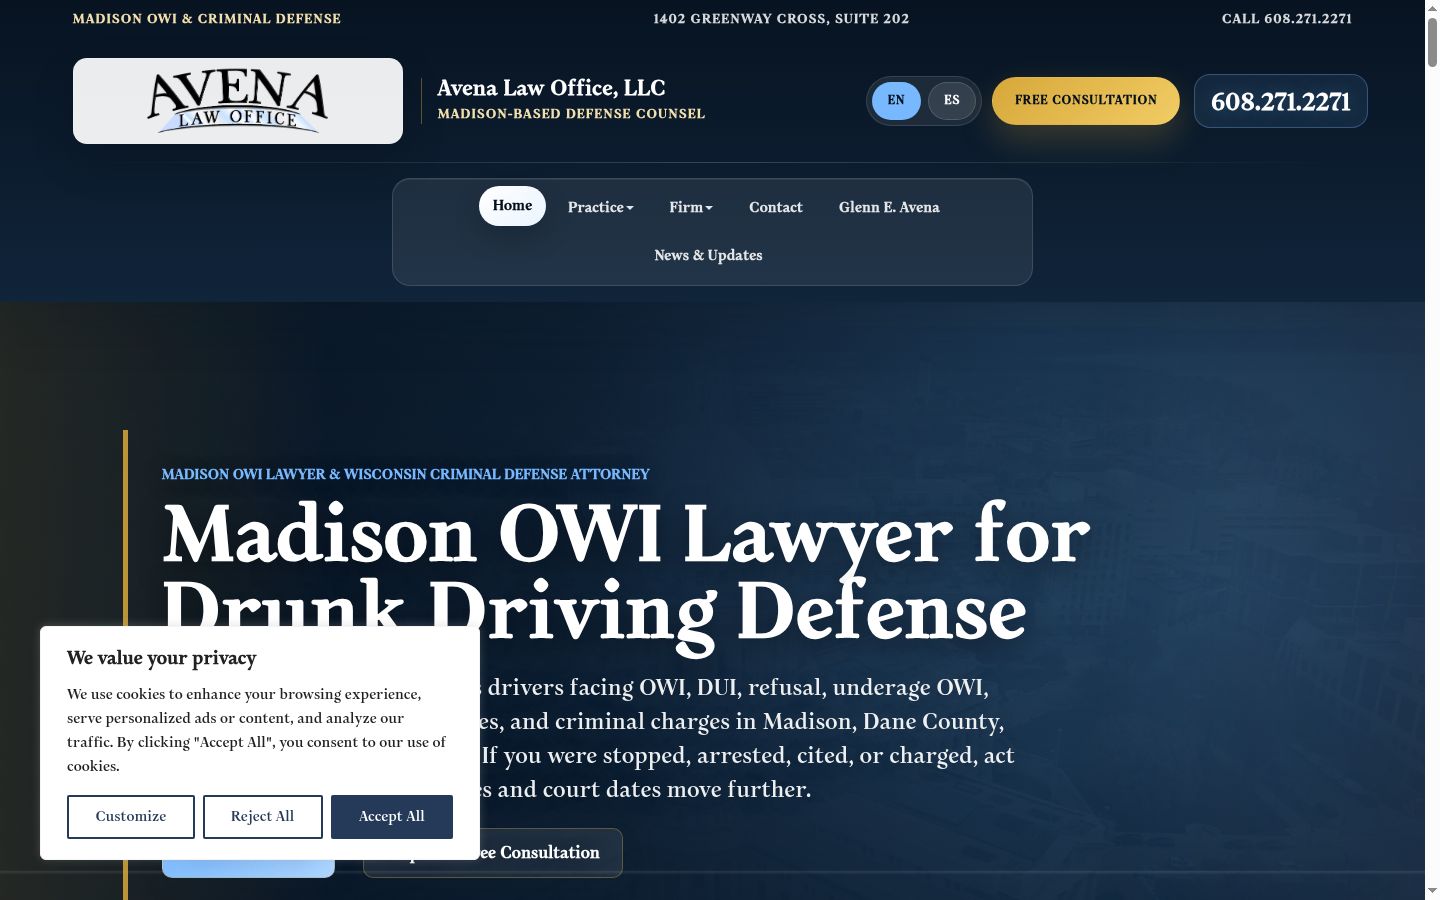1440x900 pixels.
Task: Open the Glenn E. Avena page
Action: coord(889,207)
